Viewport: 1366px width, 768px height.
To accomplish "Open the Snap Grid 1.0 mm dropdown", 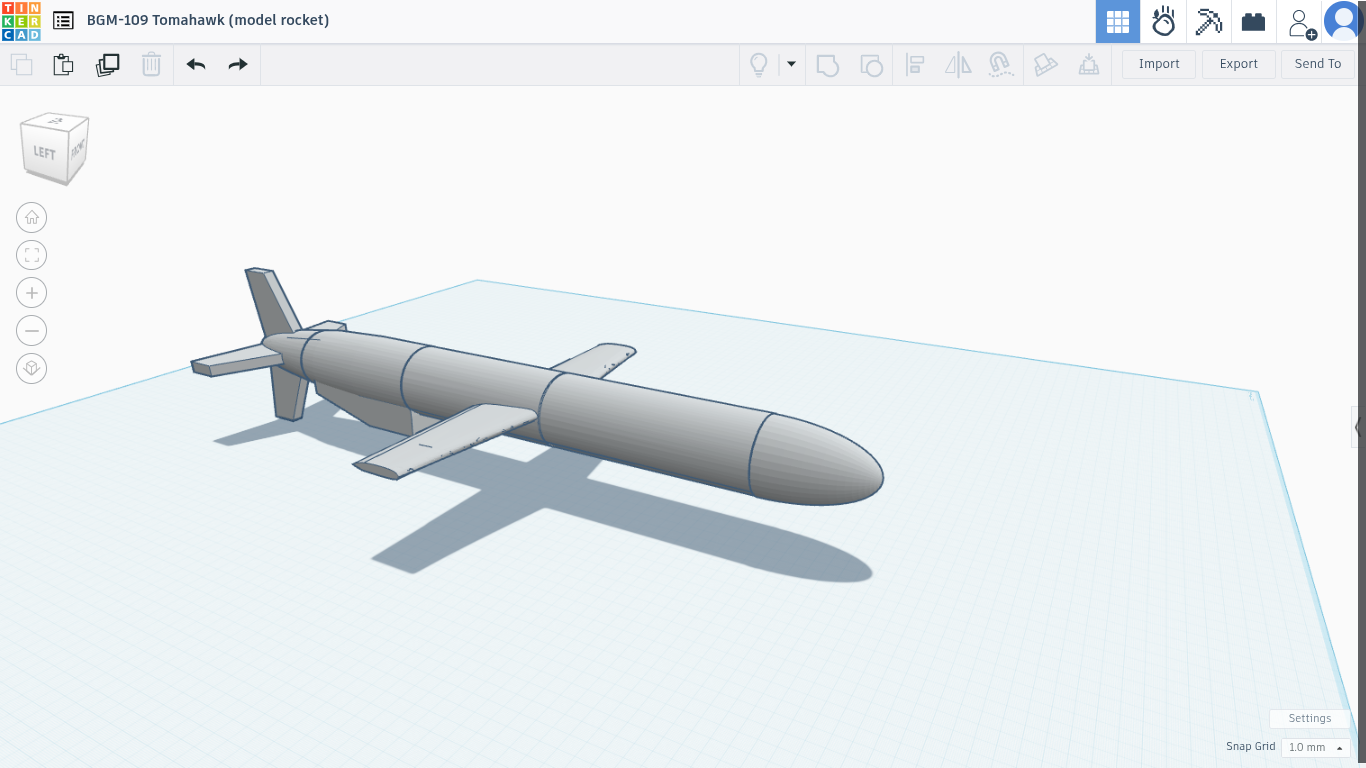I will (x=1315, y=747).
